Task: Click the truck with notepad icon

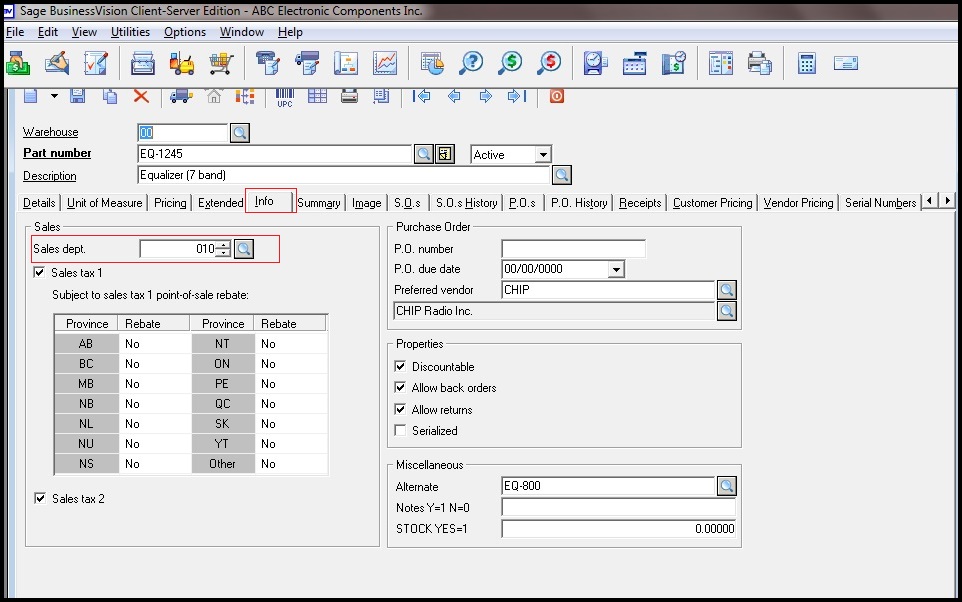Action: click(307, 63)
